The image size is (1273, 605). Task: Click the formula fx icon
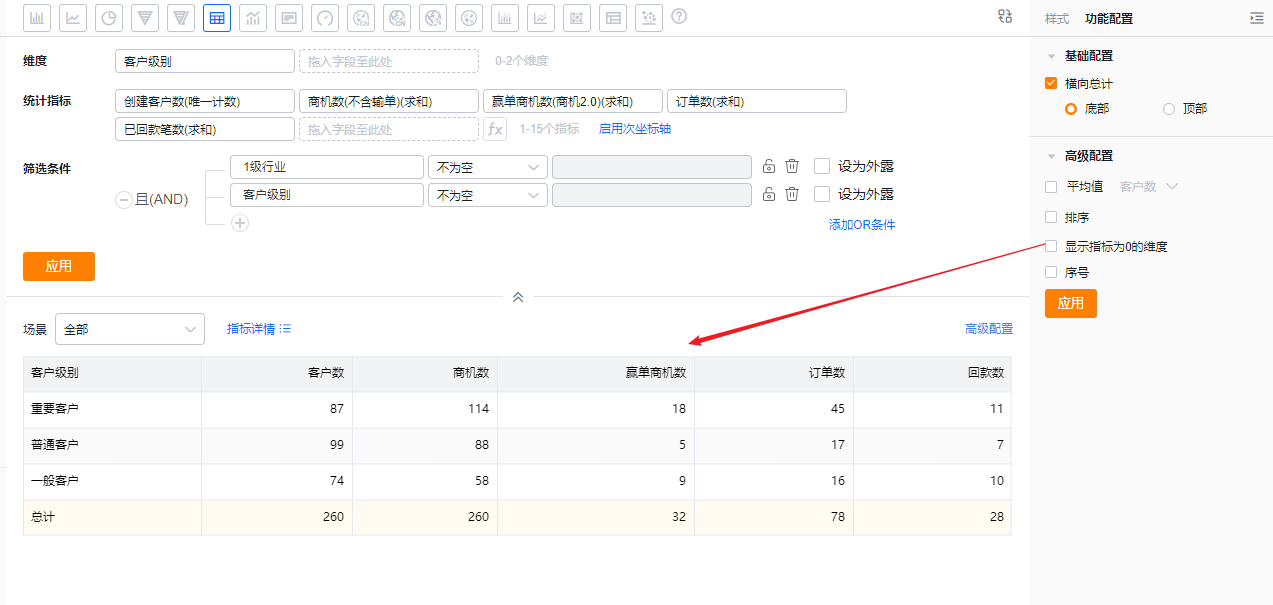click(495, 129)
